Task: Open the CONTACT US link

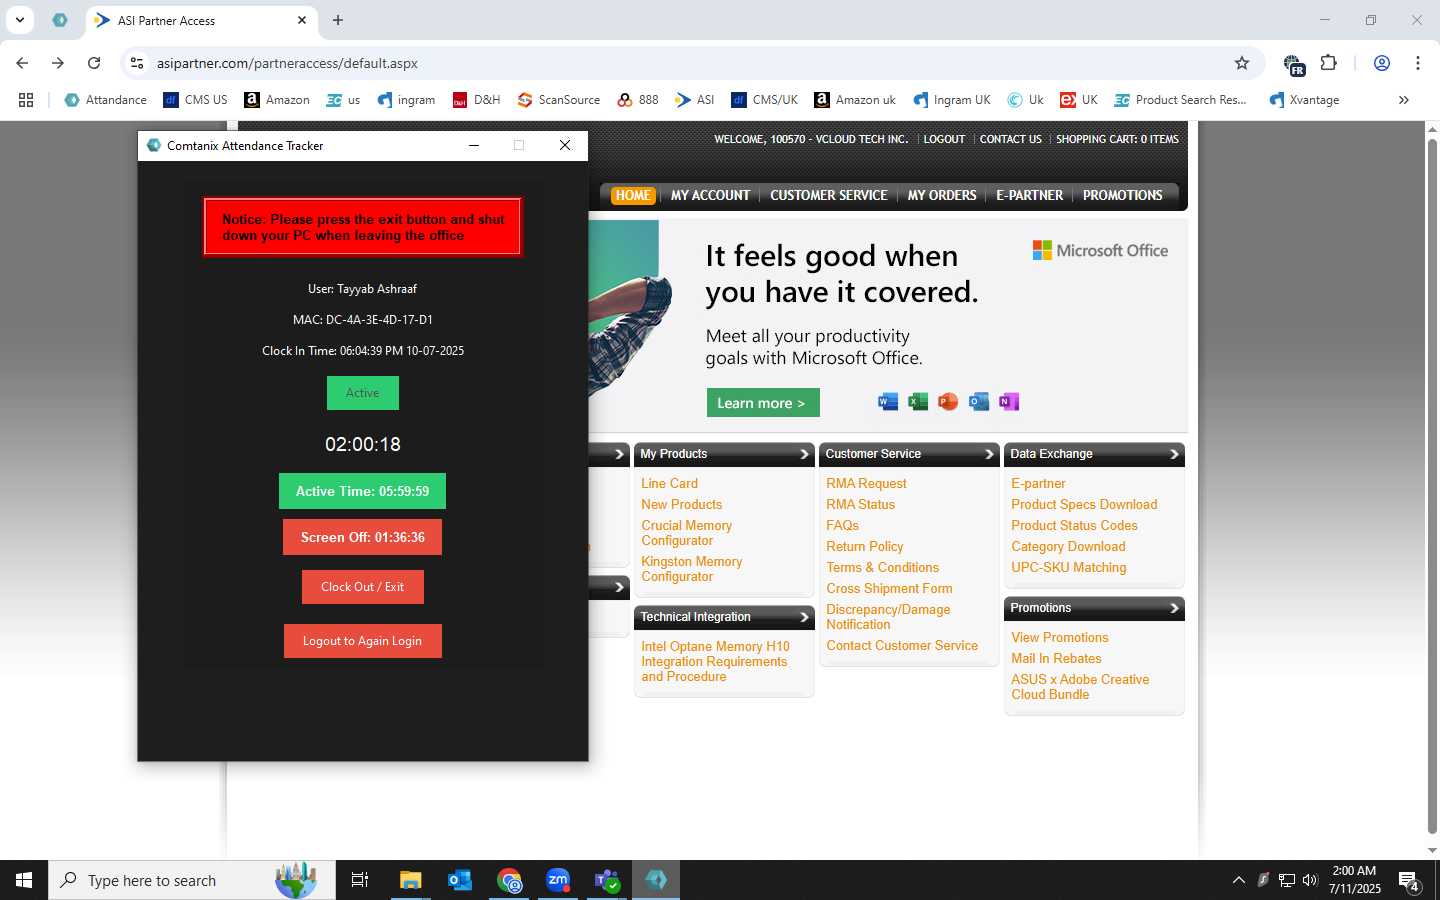Action: coord(1010,139)
